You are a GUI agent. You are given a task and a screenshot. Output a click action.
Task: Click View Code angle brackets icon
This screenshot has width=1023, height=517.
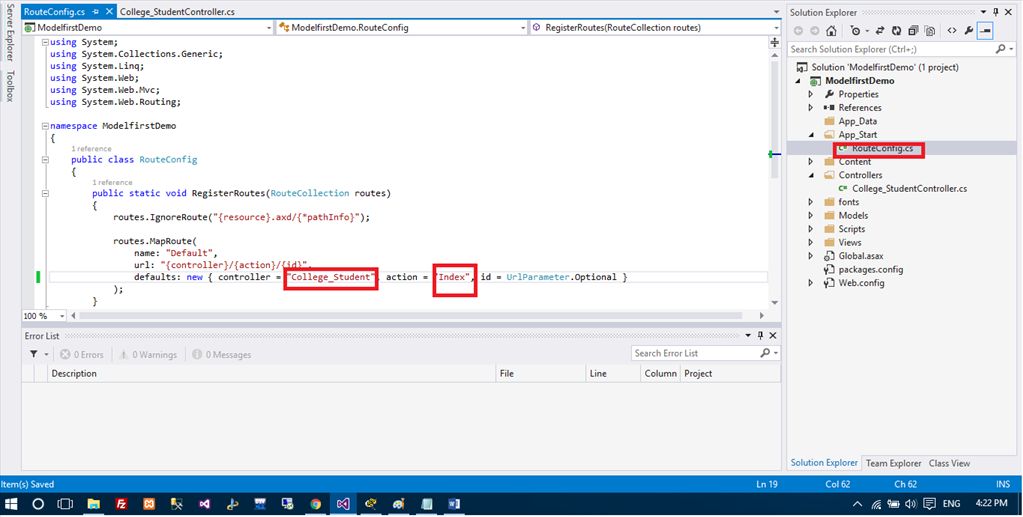(952, 31)
